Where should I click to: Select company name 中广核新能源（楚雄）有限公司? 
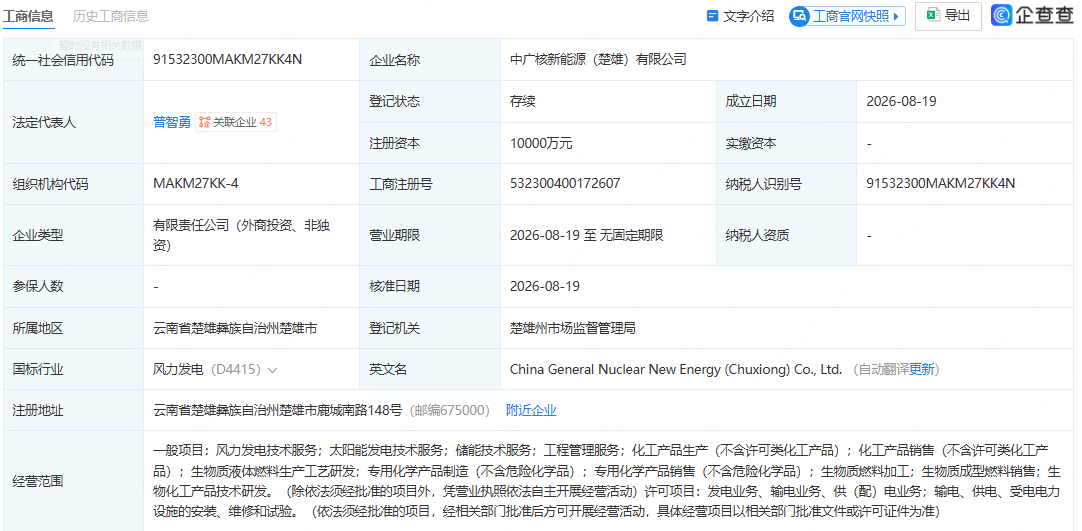598,59
